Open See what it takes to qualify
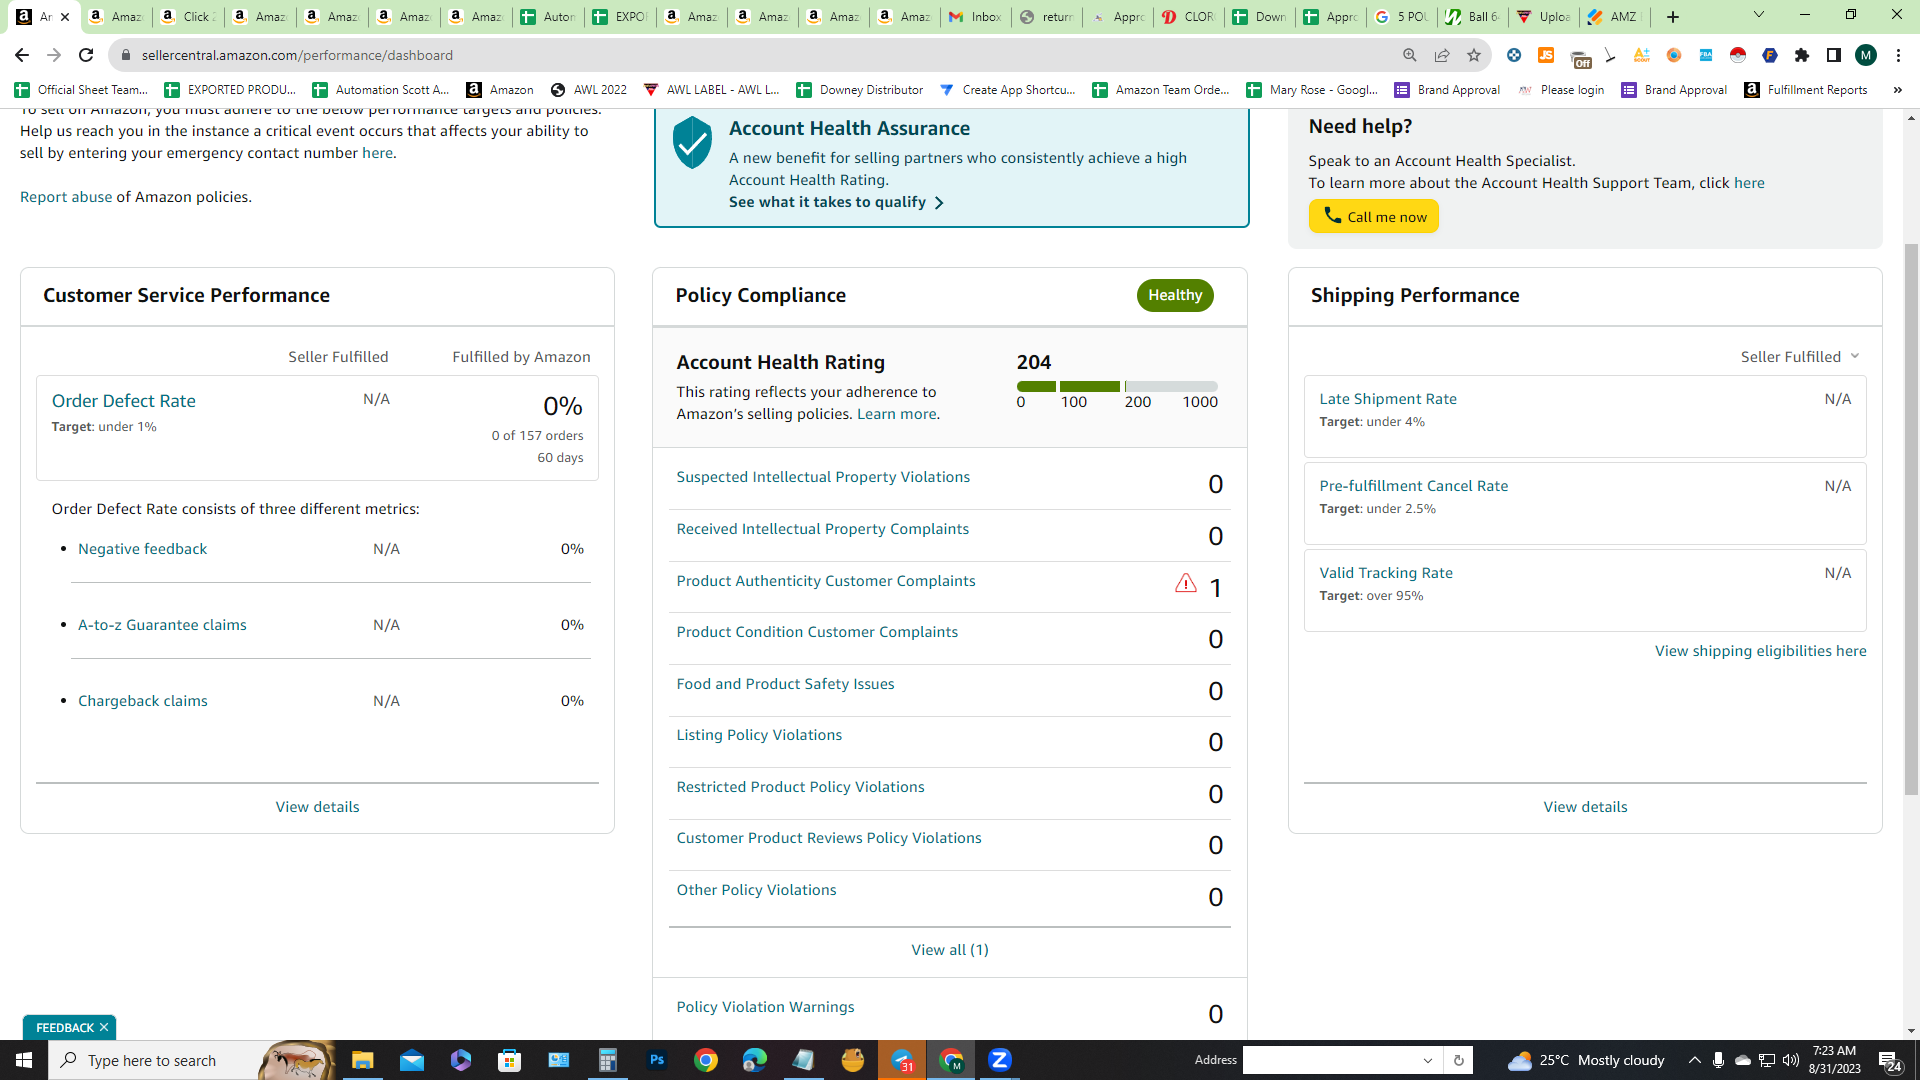1920x1080 pixels. (836, 202)
